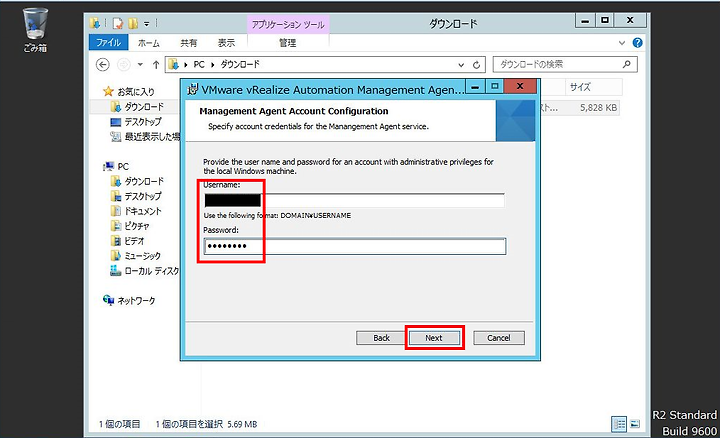Click PC in the address breadcrumb

click(199, 64)
